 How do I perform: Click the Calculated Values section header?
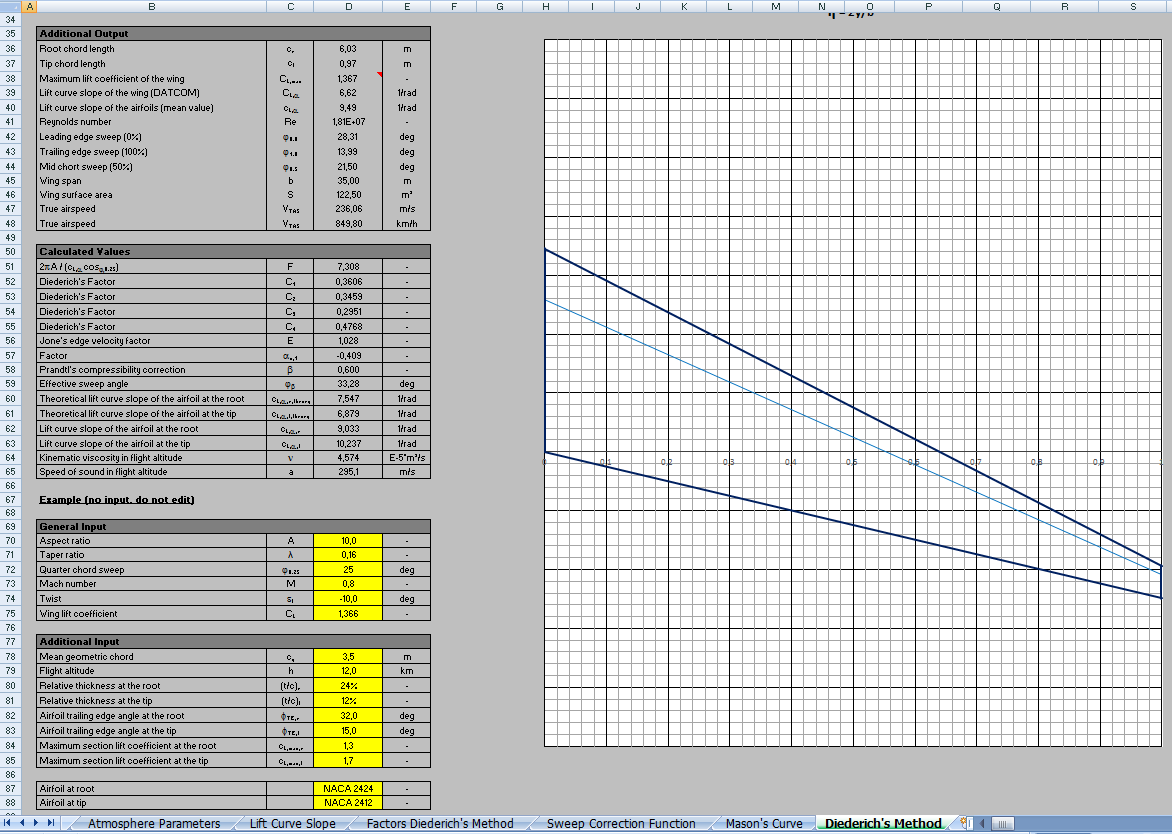233,251
